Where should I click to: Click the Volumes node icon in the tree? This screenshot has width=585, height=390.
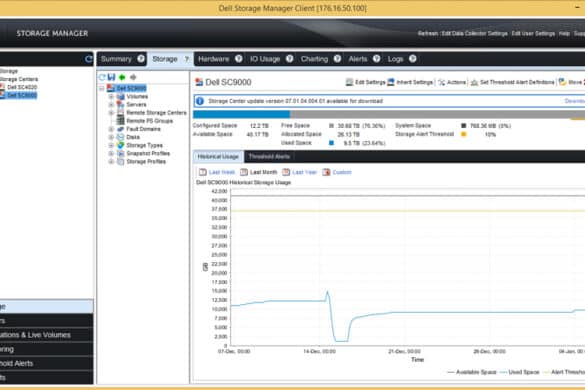121,96
